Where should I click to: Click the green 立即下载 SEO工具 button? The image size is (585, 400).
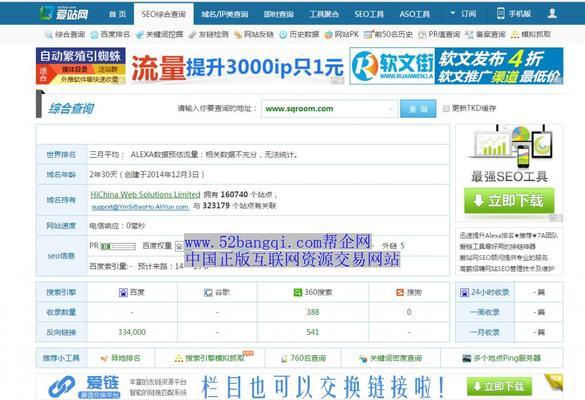tap(509, 201)
